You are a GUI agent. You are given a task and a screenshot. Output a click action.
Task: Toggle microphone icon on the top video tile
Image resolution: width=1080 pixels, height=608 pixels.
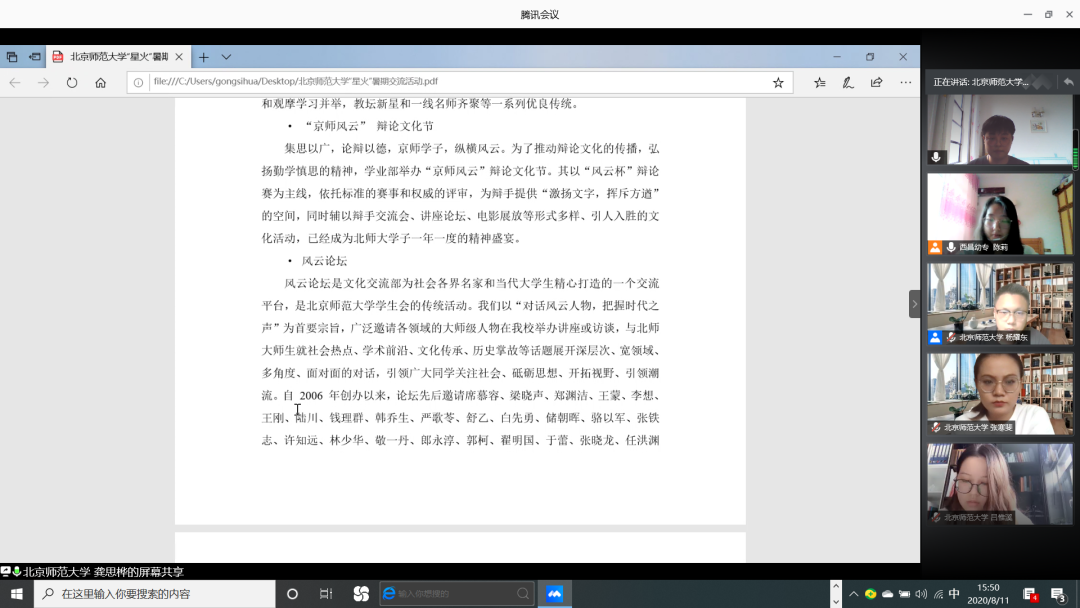click(x=936, y=157)
